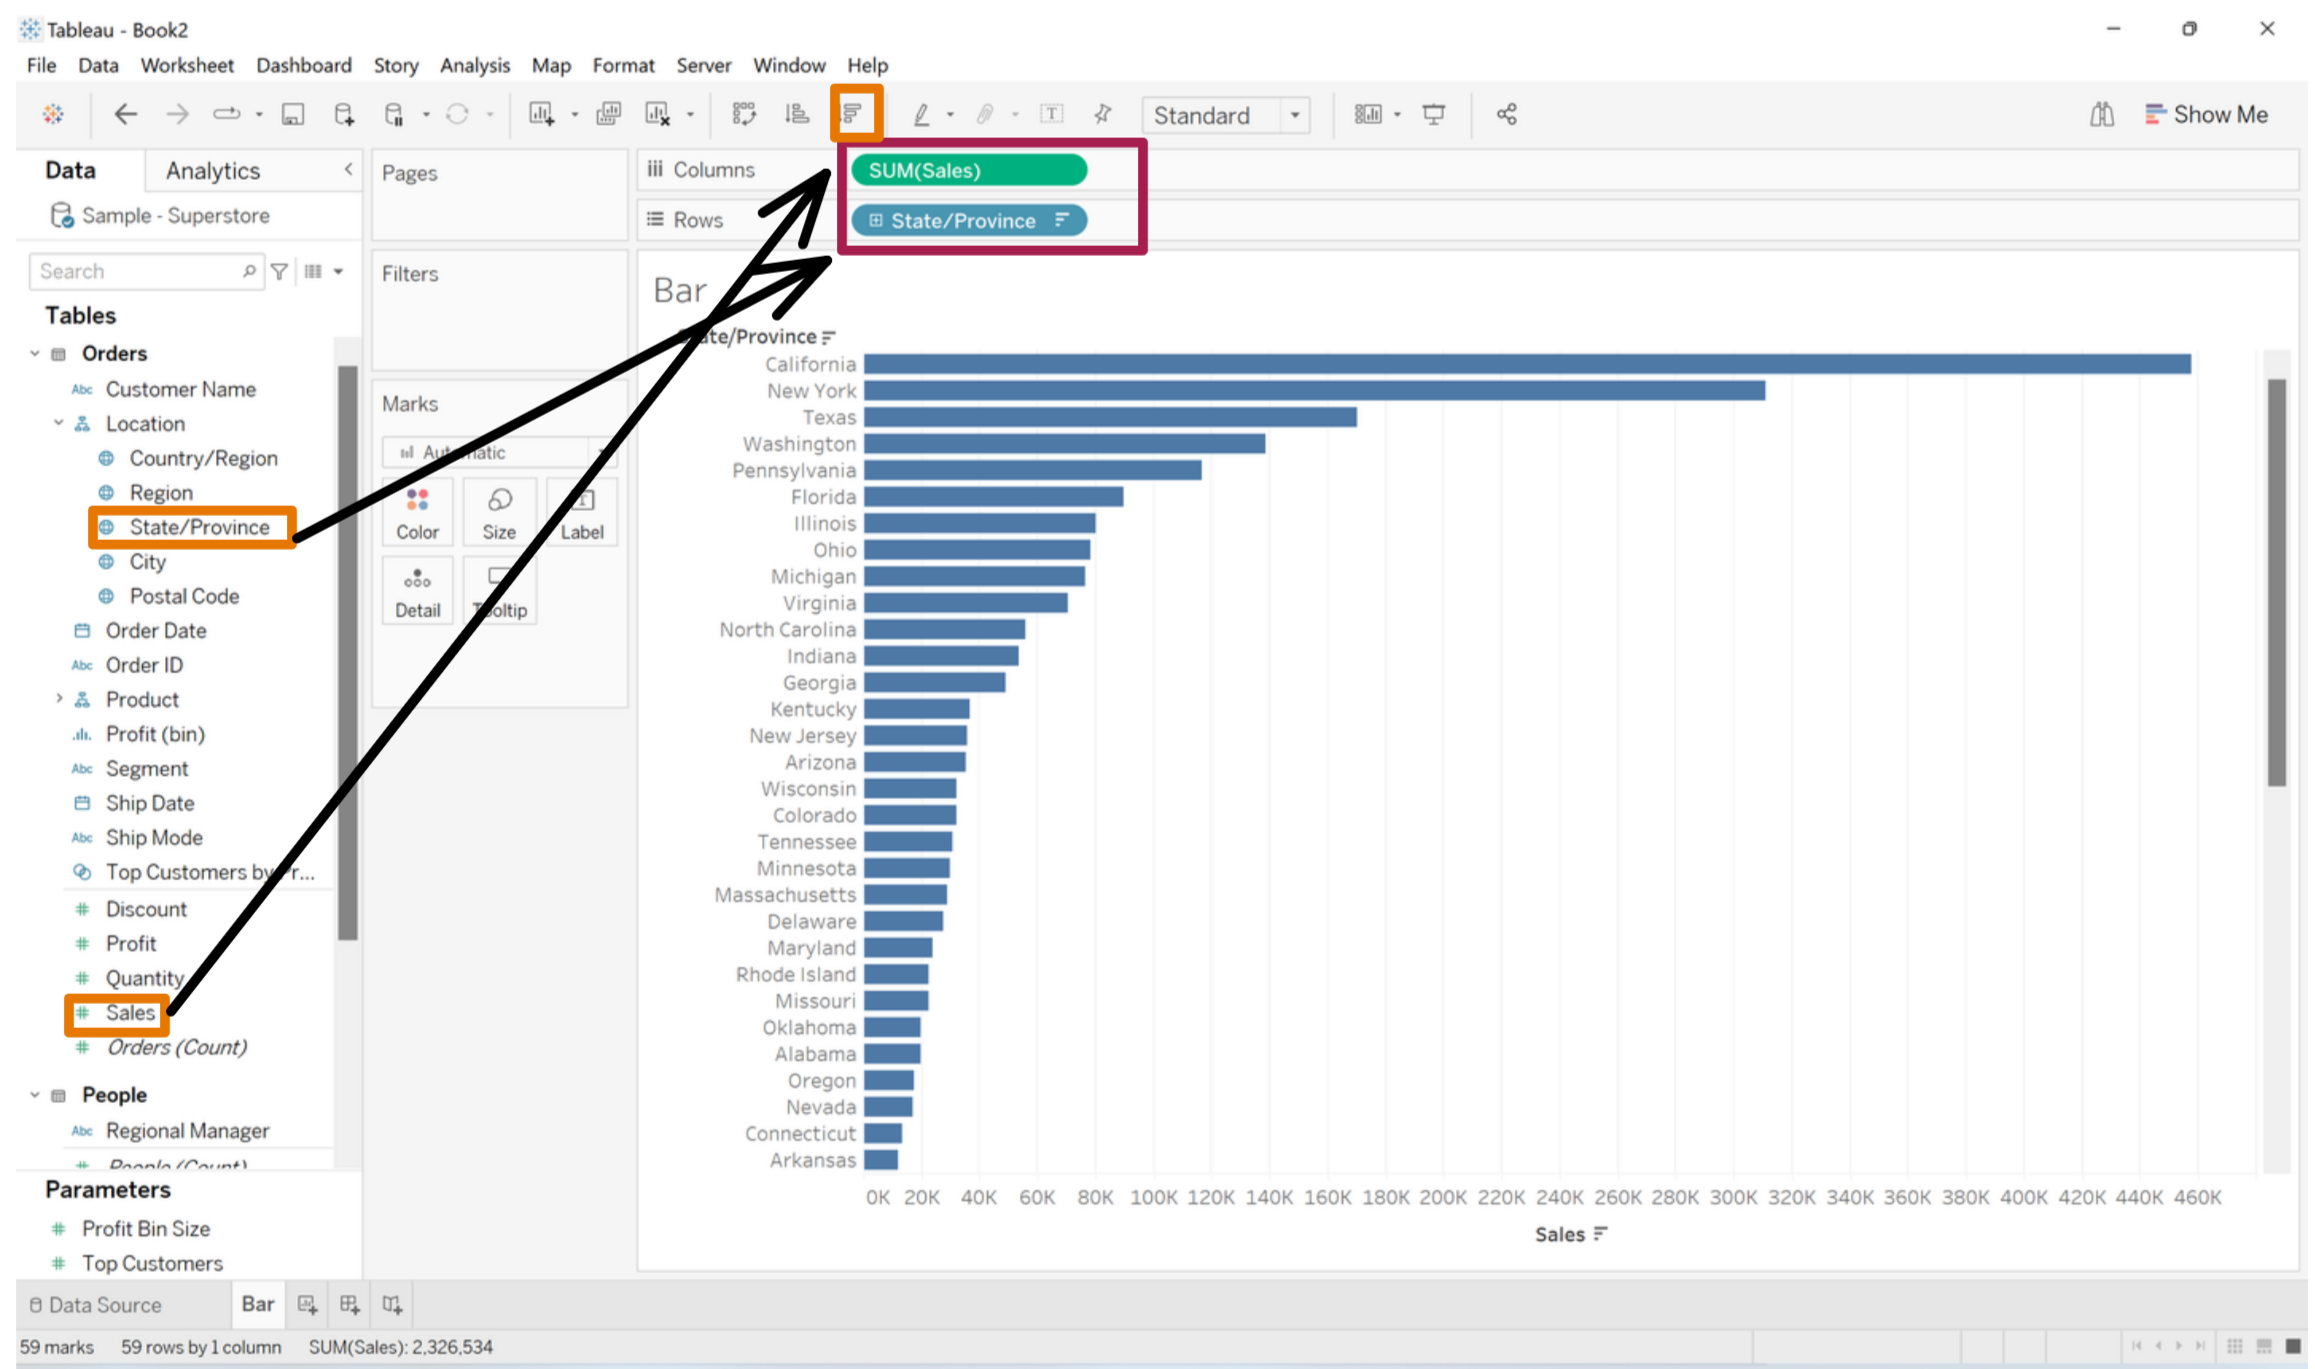2315x1369 pixels.
Task: Open the Analysis menu in menu bar
Action: (474, 65)
